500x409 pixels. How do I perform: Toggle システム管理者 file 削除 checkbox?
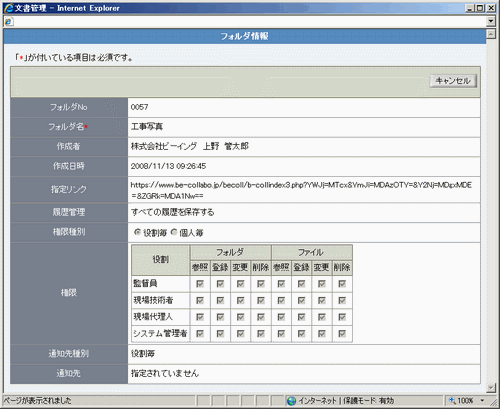342,333
